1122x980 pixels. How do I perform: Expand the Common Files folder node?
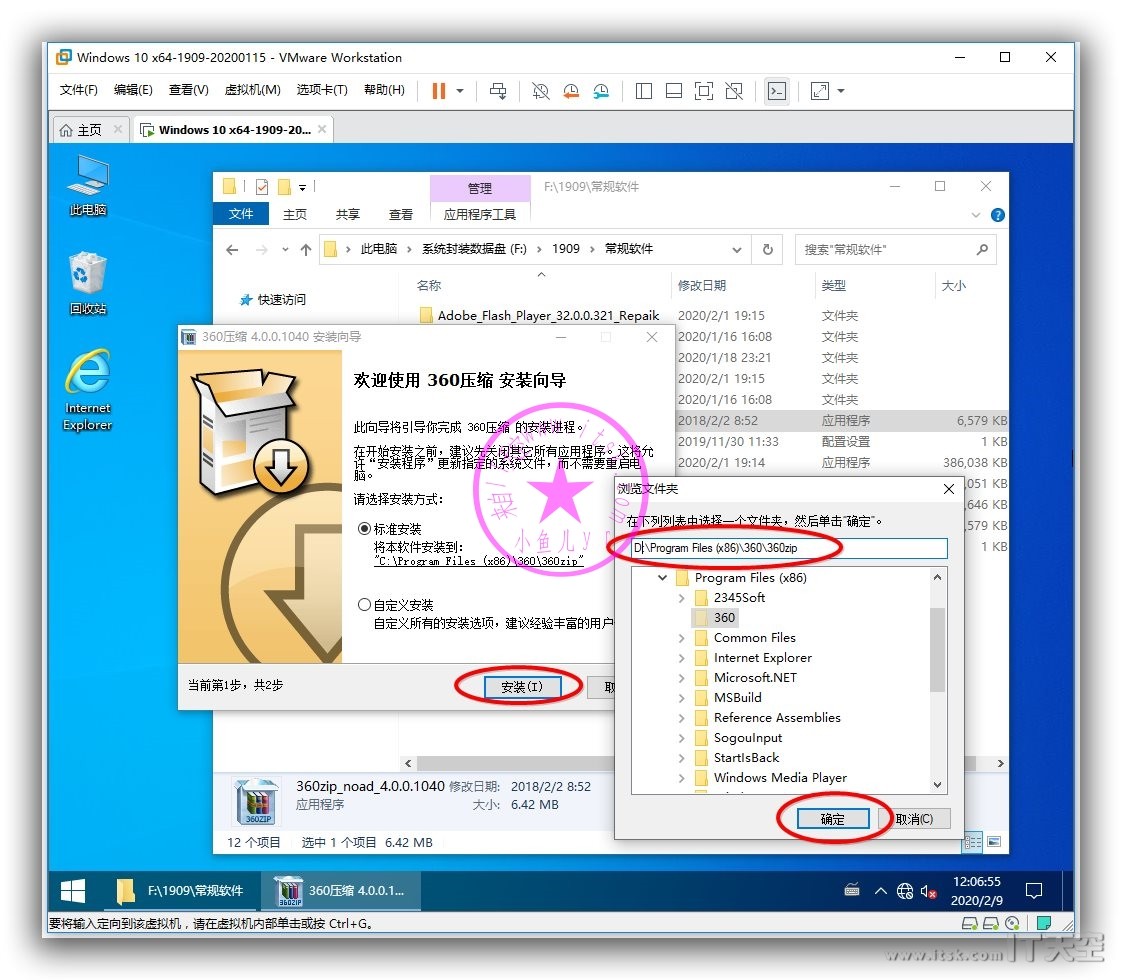point(681,637)
